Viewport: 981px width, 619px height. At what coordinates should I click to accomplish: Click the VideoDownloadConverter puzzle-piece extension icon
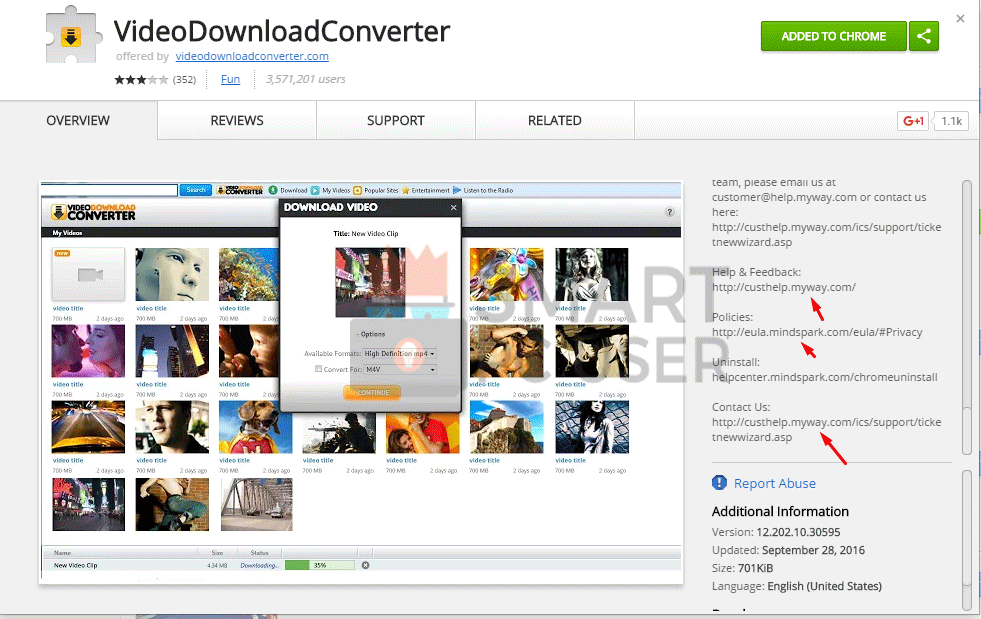73,35
